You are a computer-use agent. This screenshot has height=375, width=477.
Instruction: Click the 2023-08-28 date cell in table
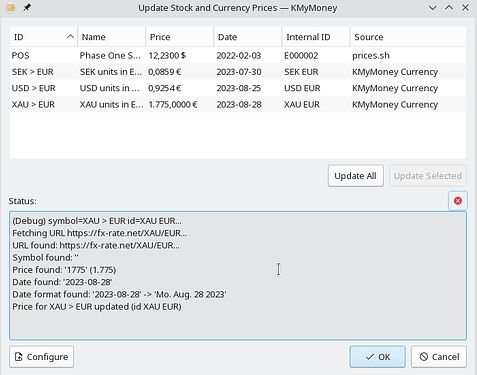(248, 104)
